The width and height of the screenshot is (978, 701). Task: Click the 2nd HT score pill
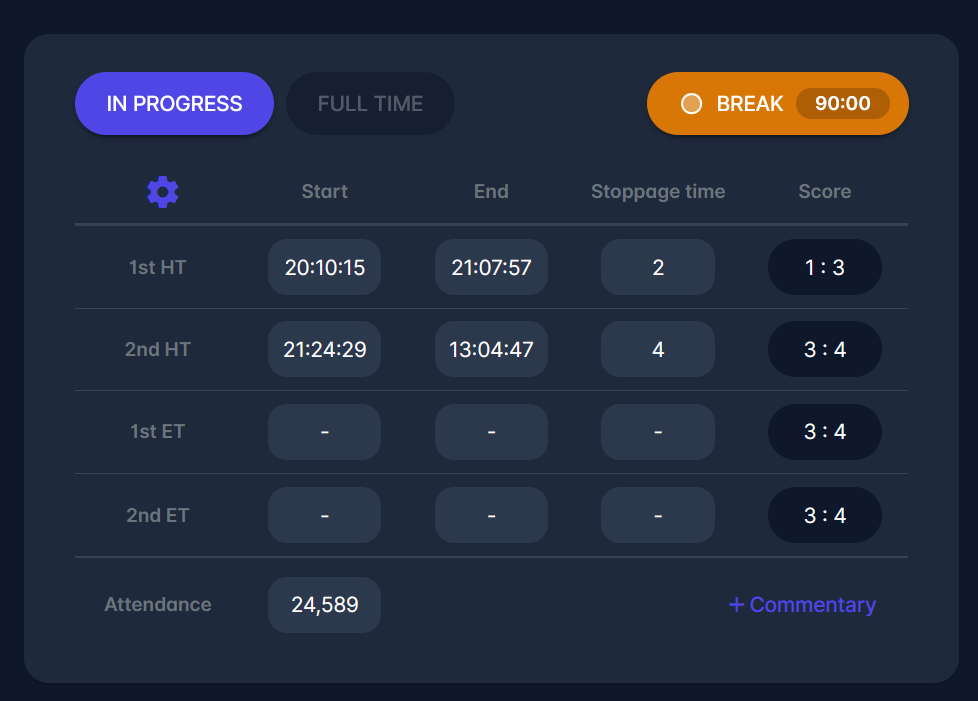tap(824, 350)
